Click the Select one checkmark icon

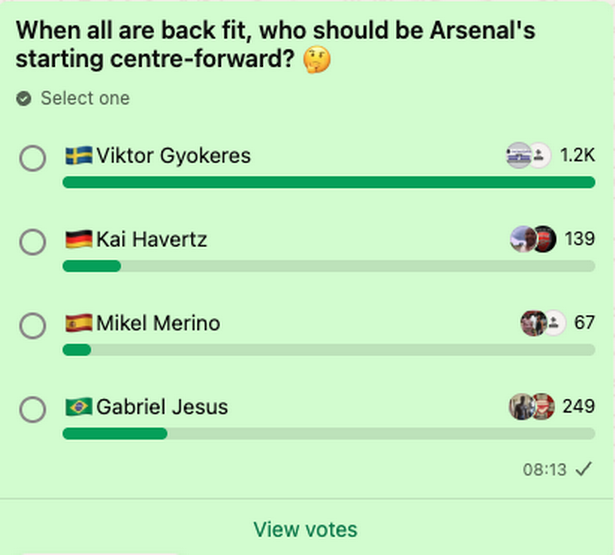24,99
